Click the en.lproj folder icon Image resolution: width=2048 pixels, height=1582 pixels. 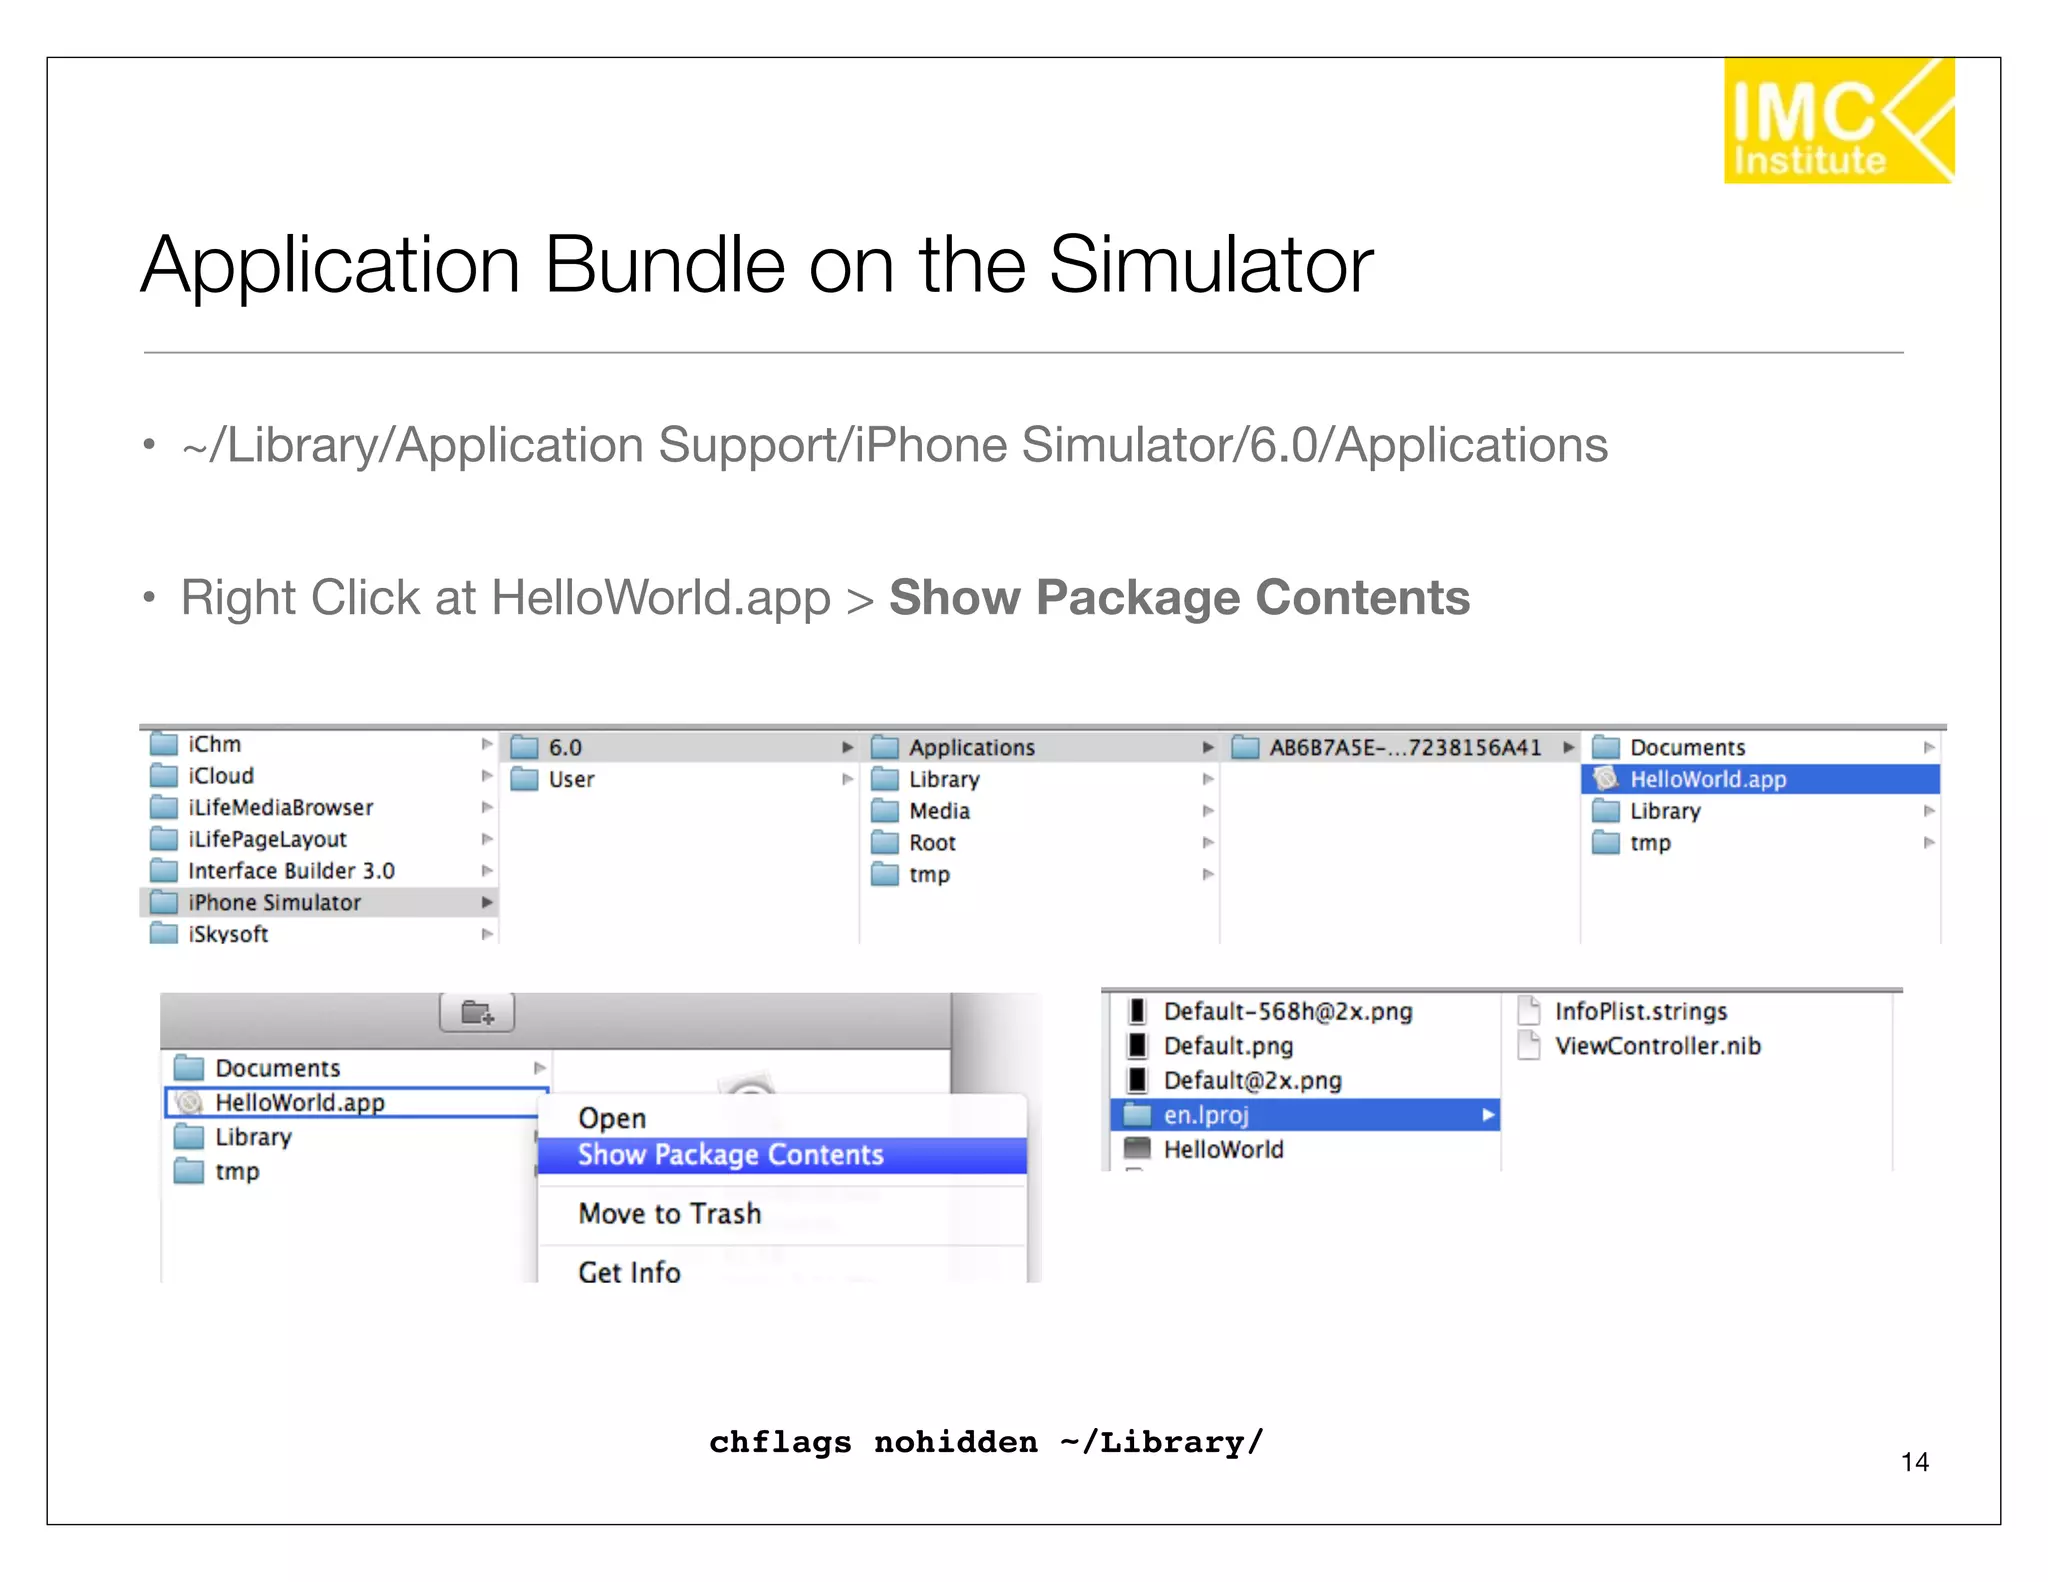click(1138, 1115)
